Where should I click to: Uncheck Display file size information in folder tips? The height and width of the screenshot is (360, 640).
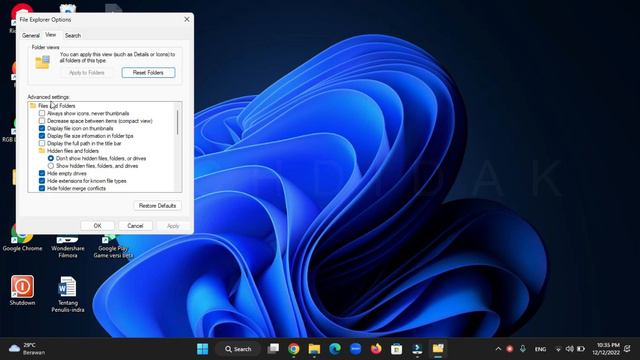(x=42, y=136)
